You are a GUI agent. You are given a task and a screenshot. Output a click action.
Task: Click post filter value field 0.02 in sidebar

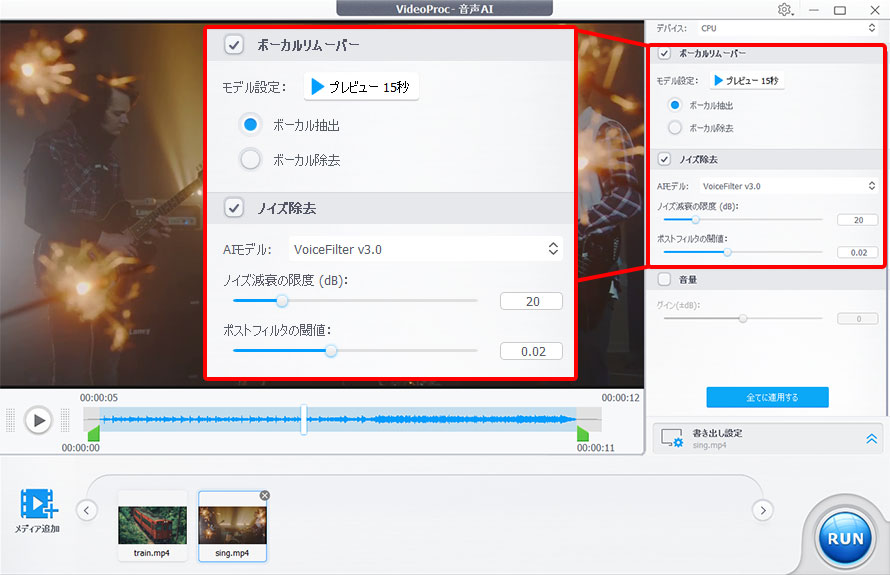pos(858,253)
